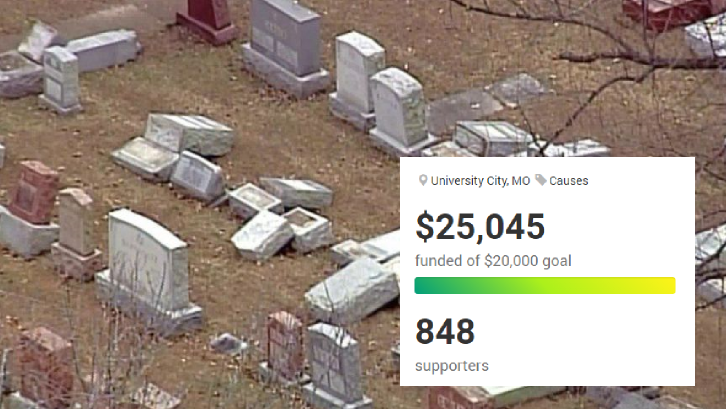Click the location pin icon
Image resolution: width=726 pixels, height=409 pixels.
point(422,181)
